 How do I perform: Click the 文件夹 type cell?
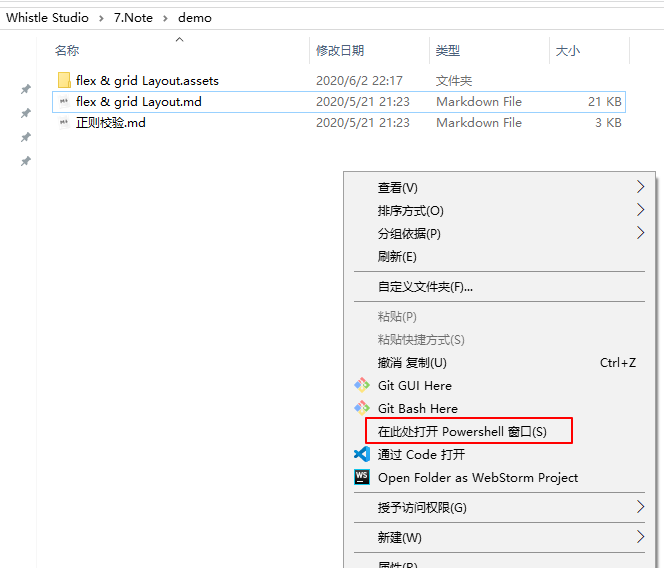click(454, 80)
